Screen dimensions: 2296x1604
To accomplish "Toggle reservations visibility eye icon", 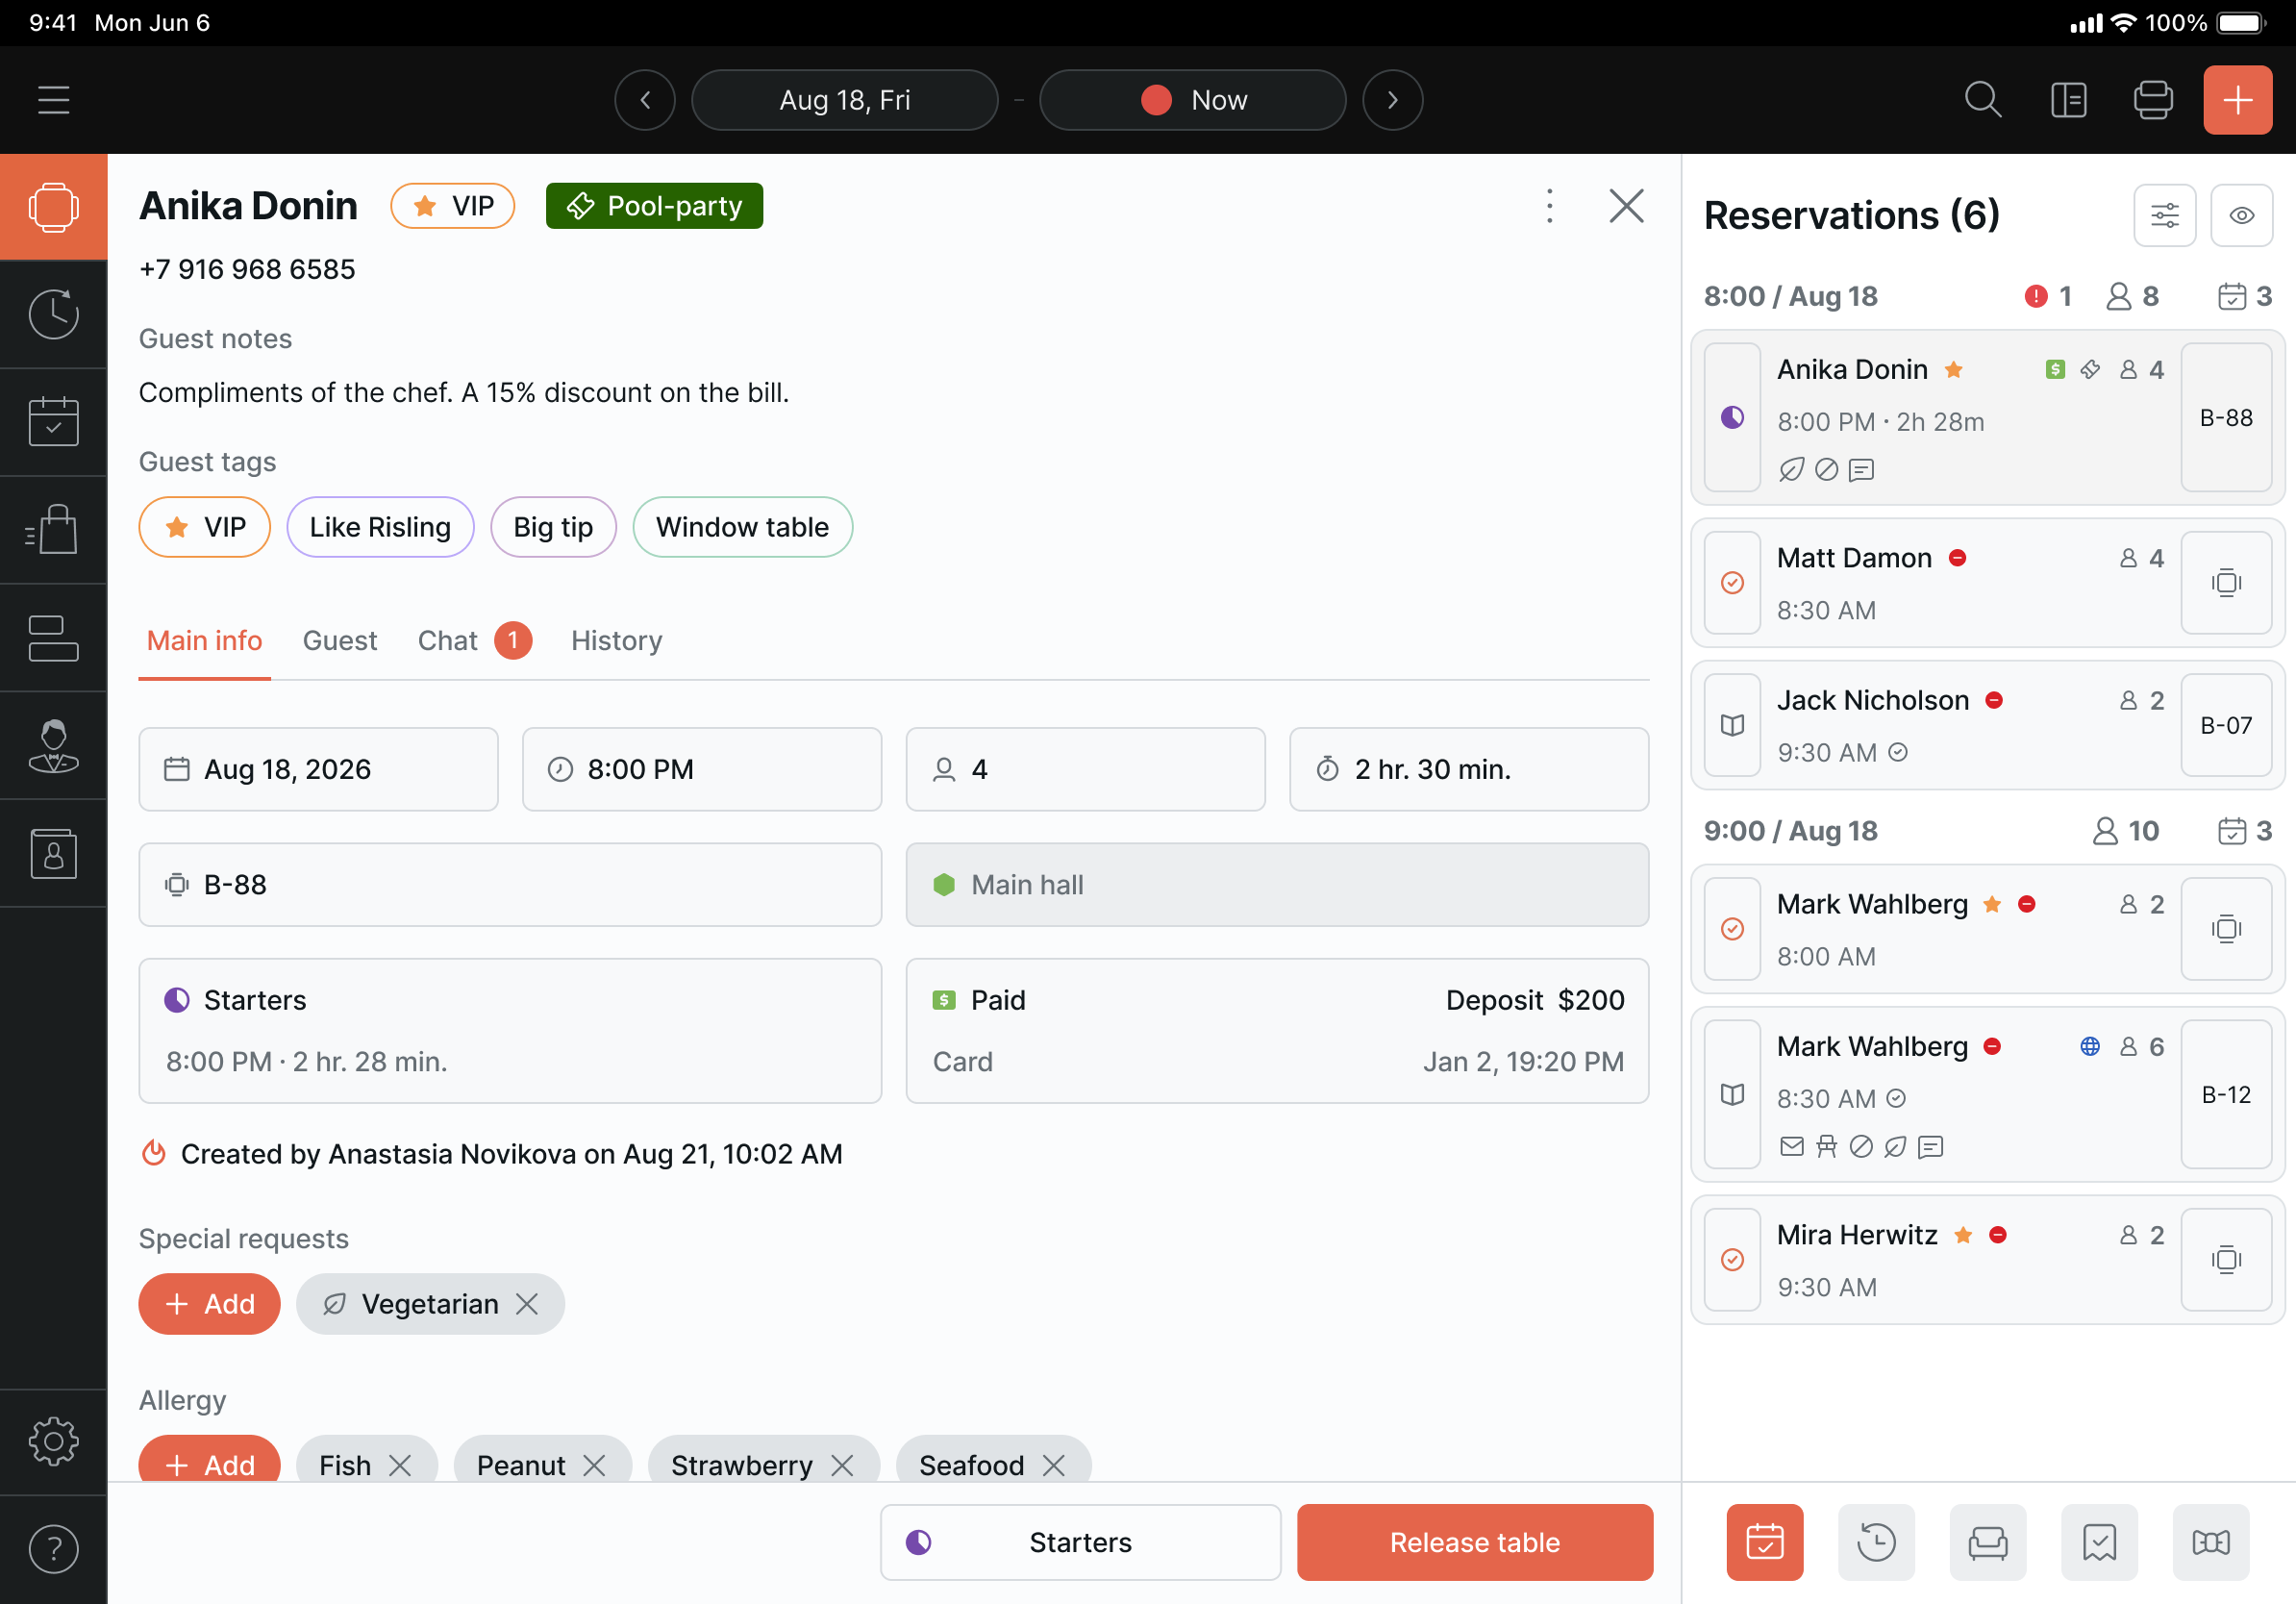I will 2241,215.
